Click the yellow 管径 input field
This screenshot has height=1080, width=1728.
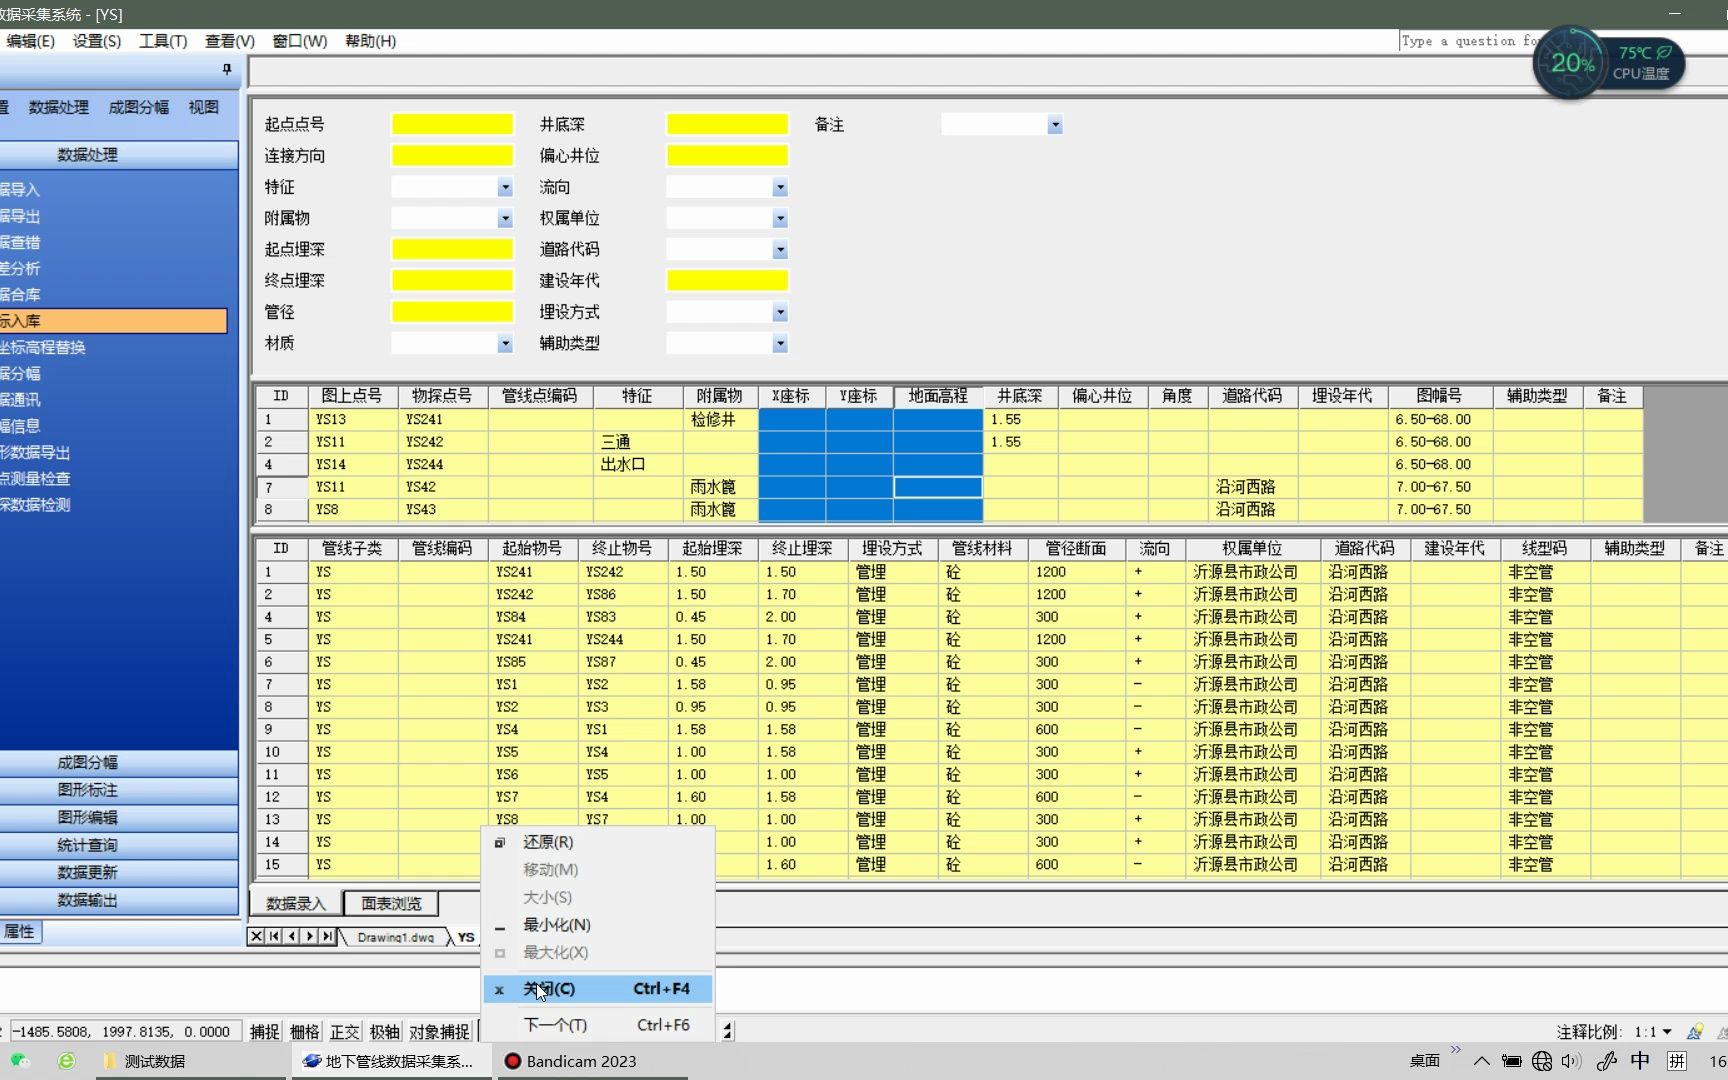tap(452, 313)
